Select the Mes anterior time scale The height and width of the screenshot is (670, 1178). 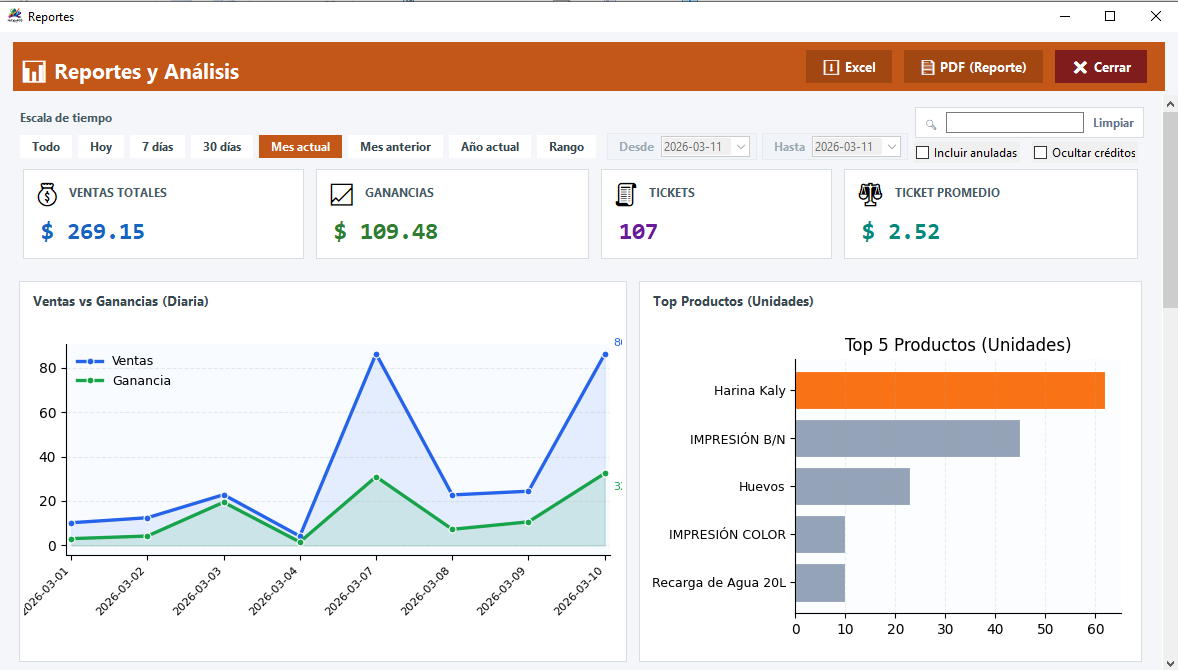pos(395,147)
